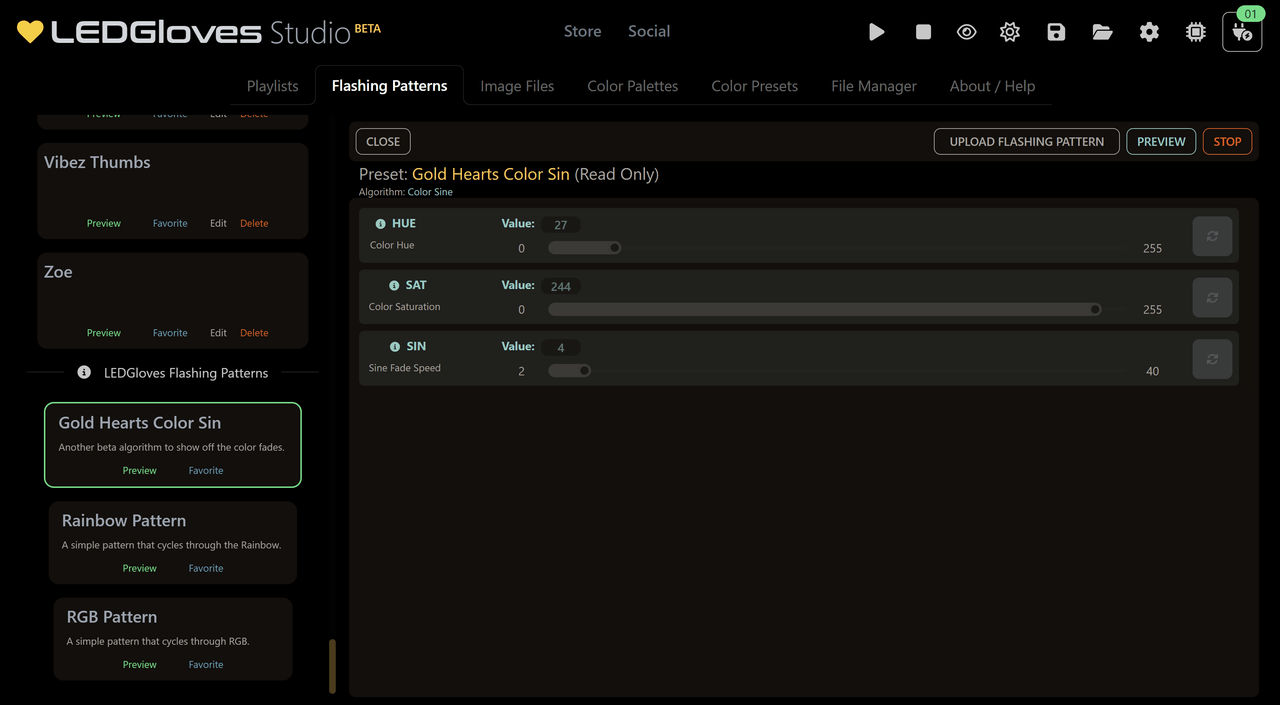Click the SIN value field showing 4
This screenshot has width=1280, height=705.
point(561,348)
